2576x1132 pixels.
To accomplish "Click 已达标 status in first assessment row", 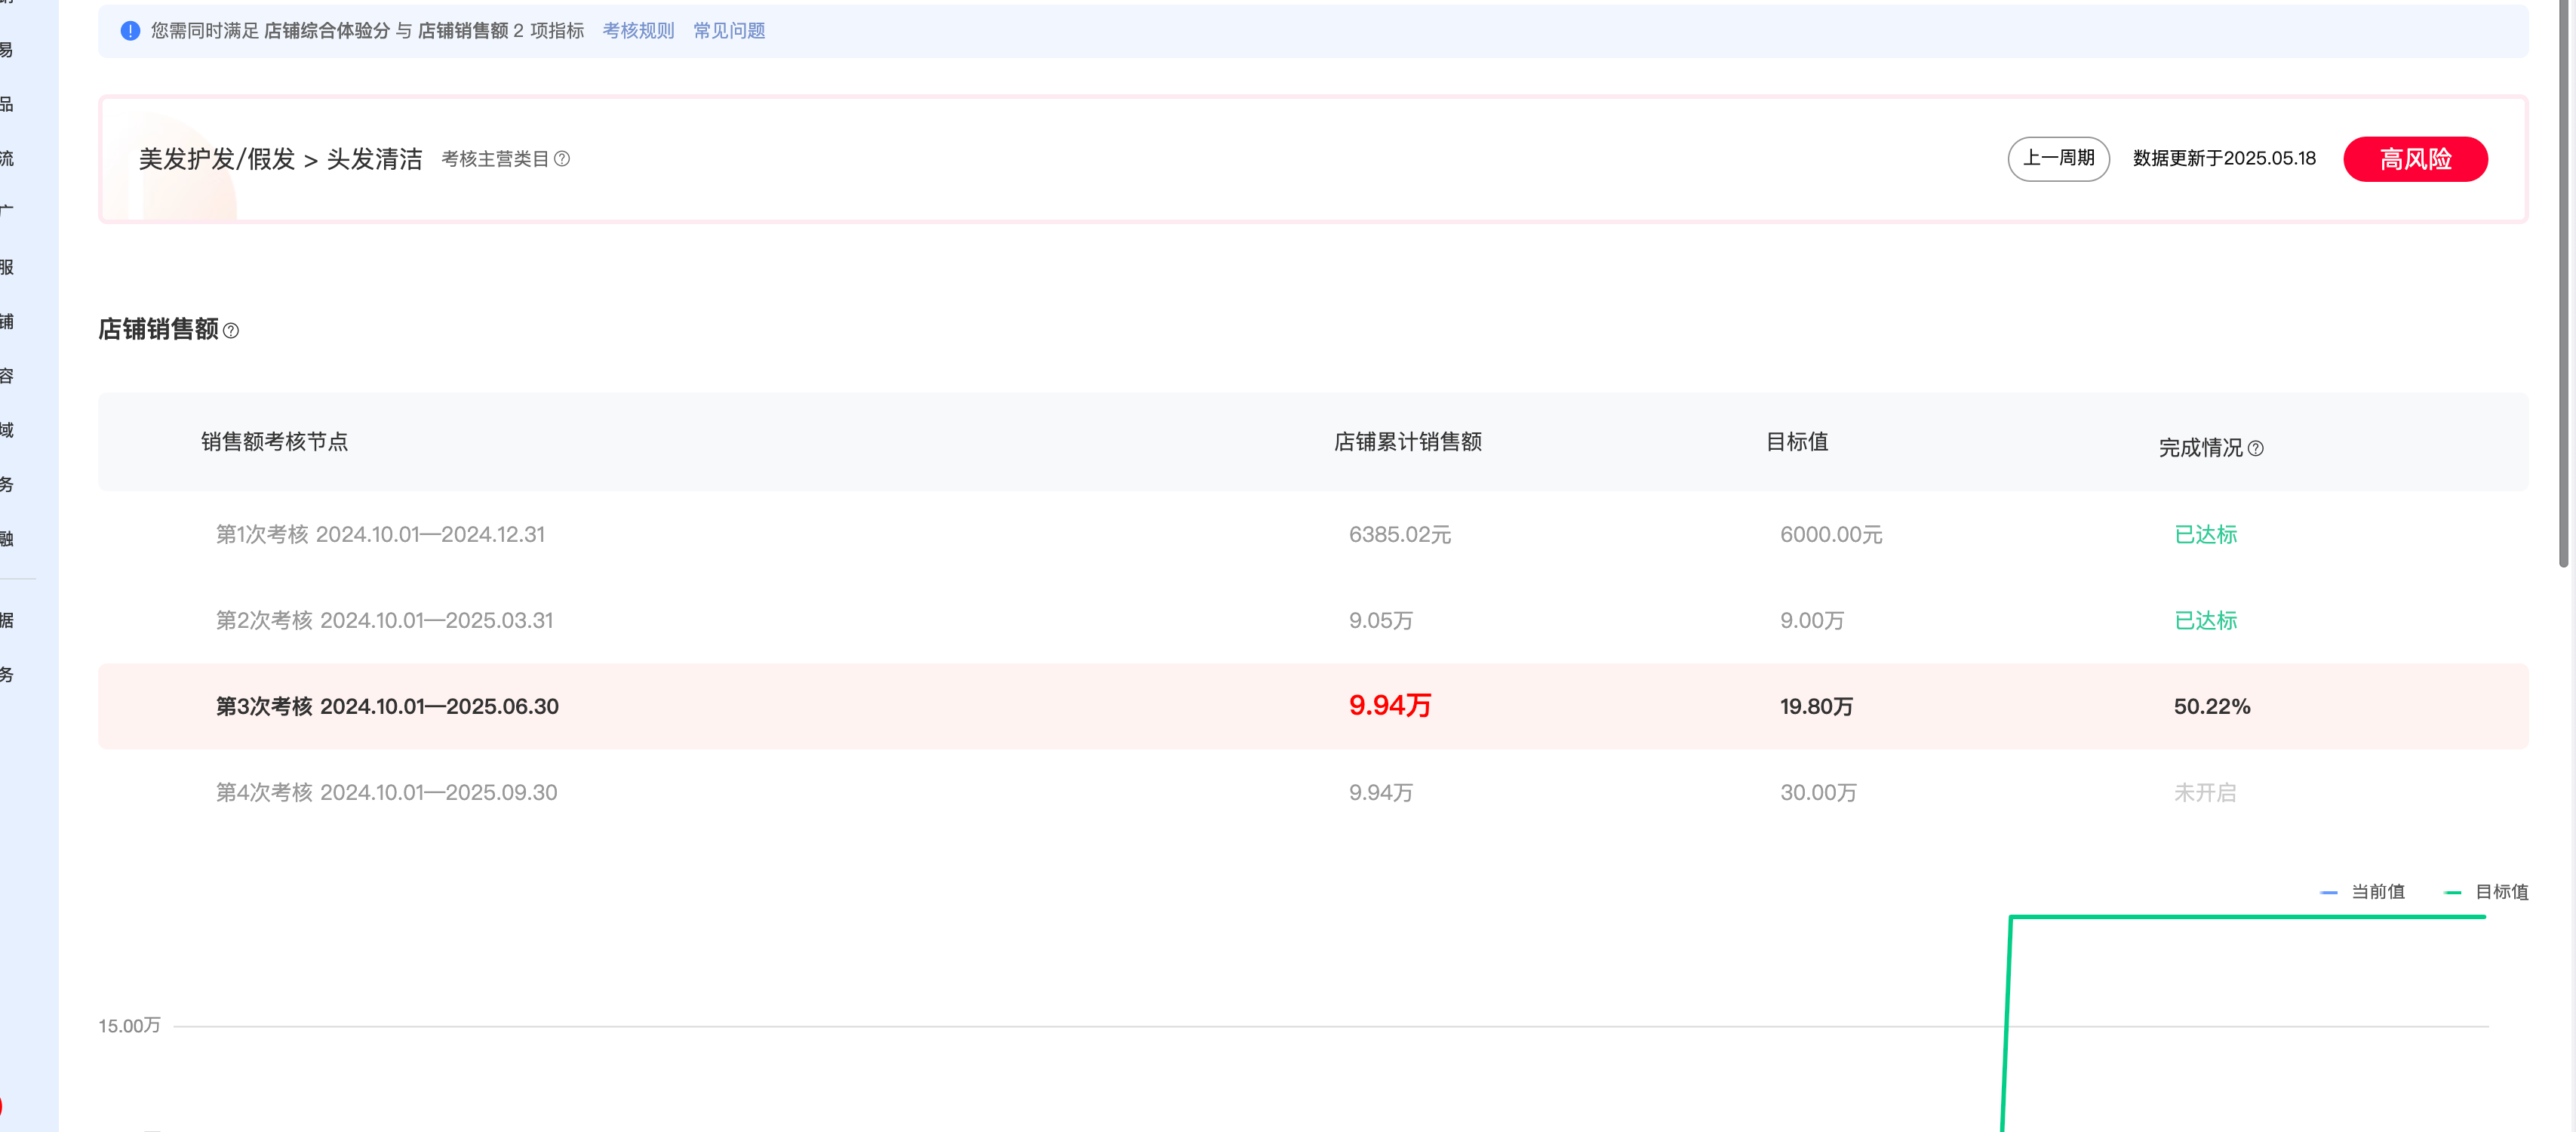I will (x=2205, y=534).
